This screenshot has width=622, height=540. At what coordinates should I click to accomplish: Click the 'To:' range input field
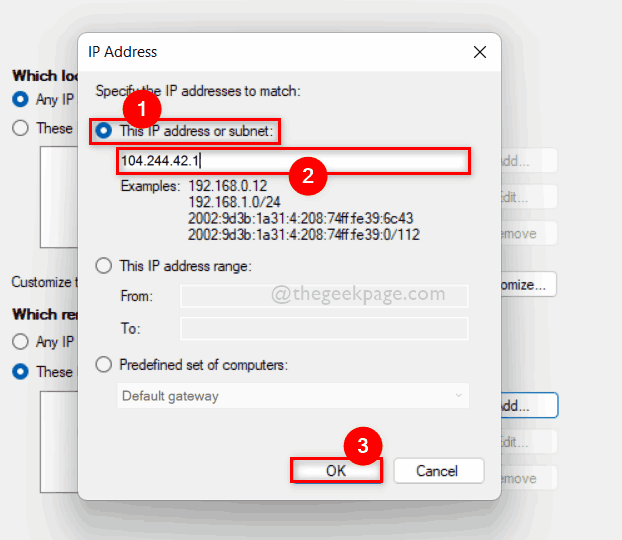point(324,329)
